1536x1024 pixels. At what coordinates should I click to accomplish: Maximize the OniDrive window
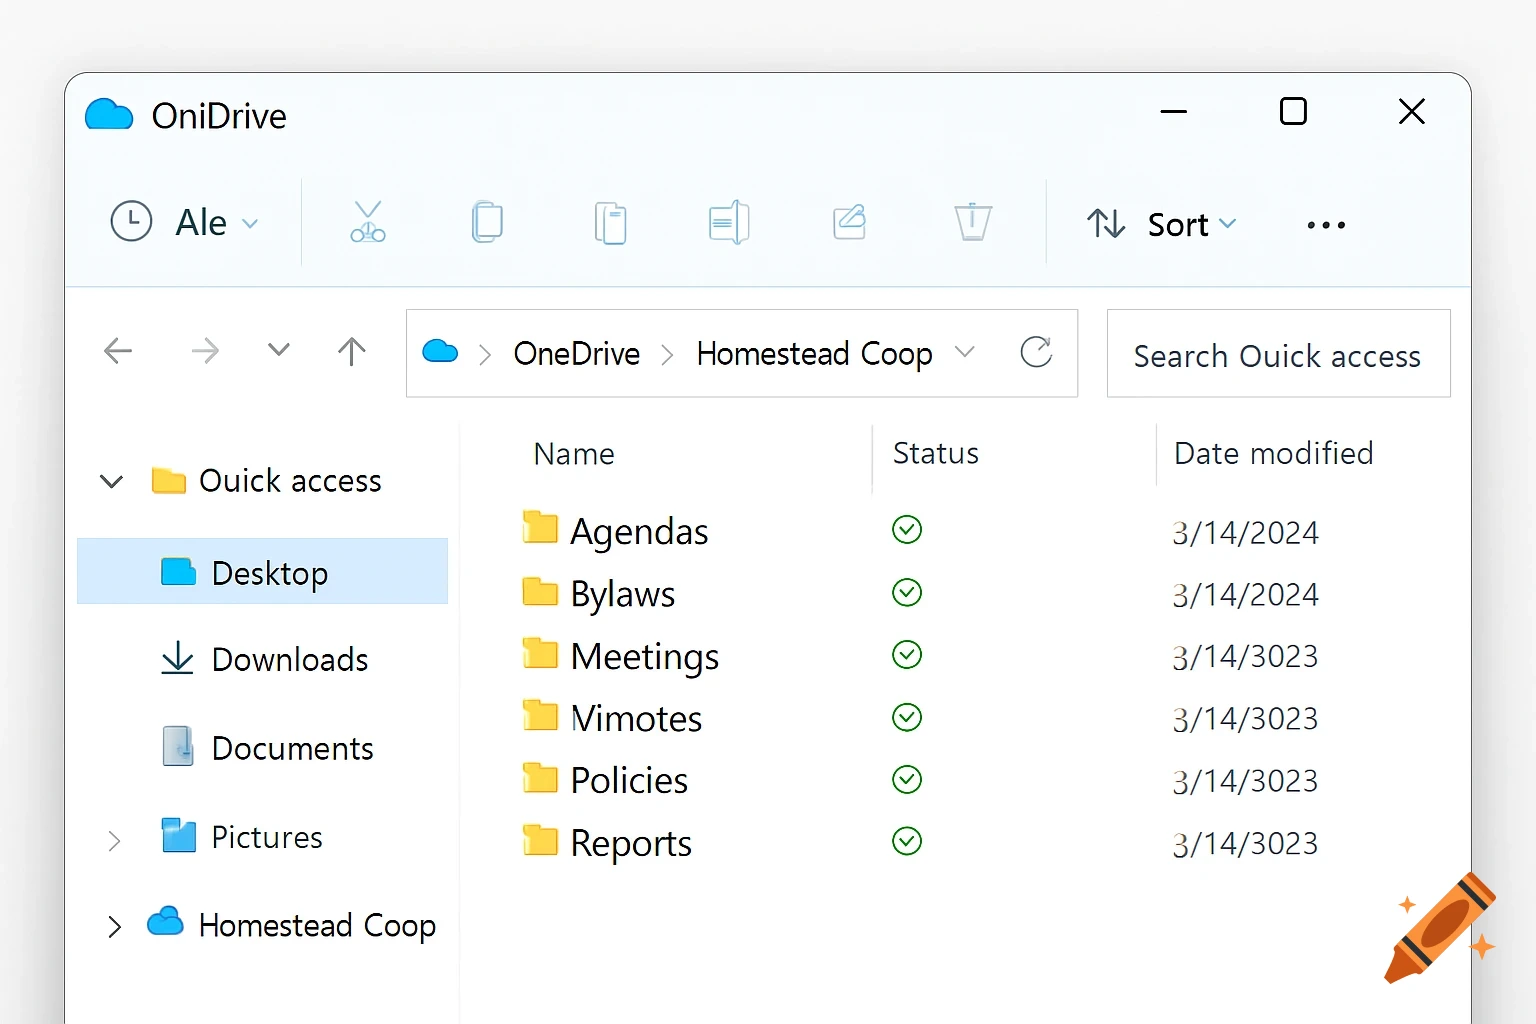1293,111
